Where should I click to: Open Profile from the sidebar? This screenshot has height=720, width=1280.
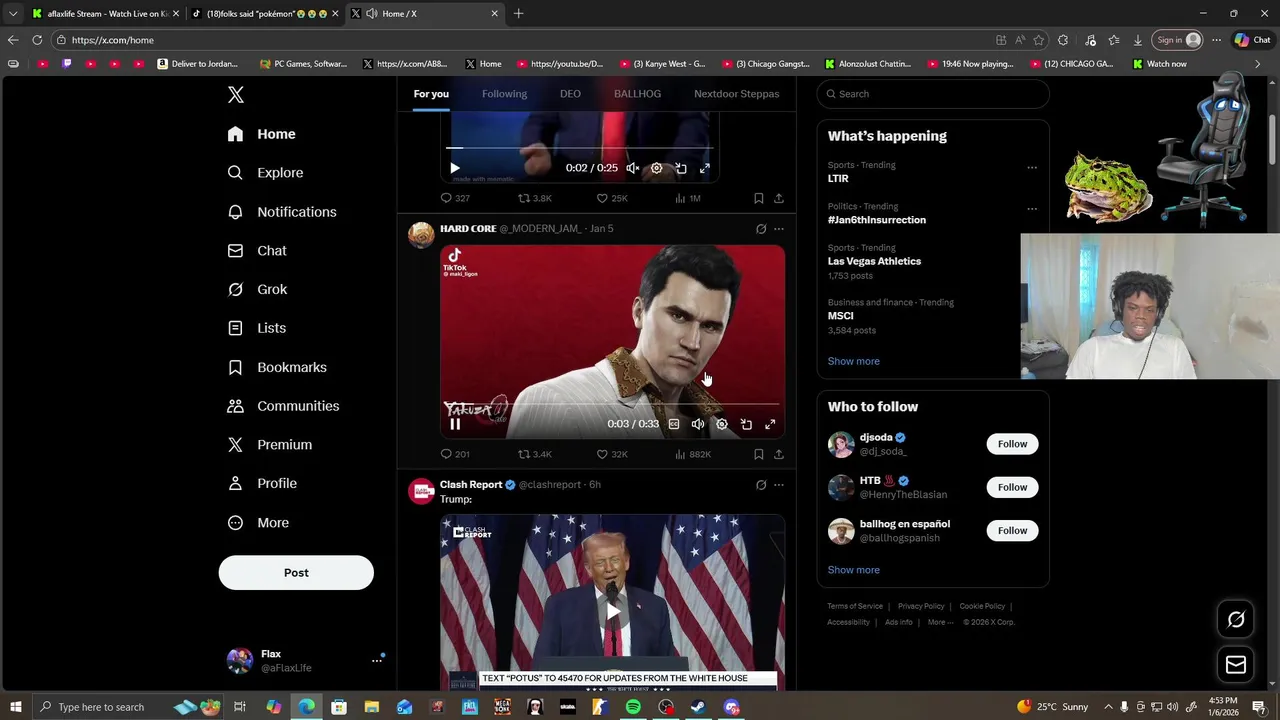pos(262,483)
